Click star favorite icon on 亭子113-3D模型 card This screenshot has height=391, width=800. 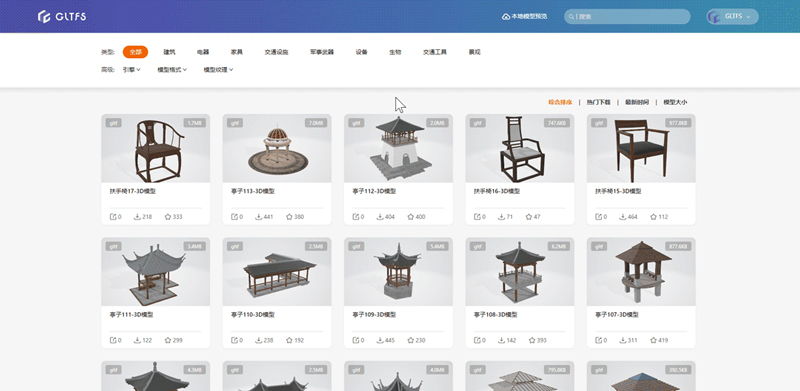[289, 216]
